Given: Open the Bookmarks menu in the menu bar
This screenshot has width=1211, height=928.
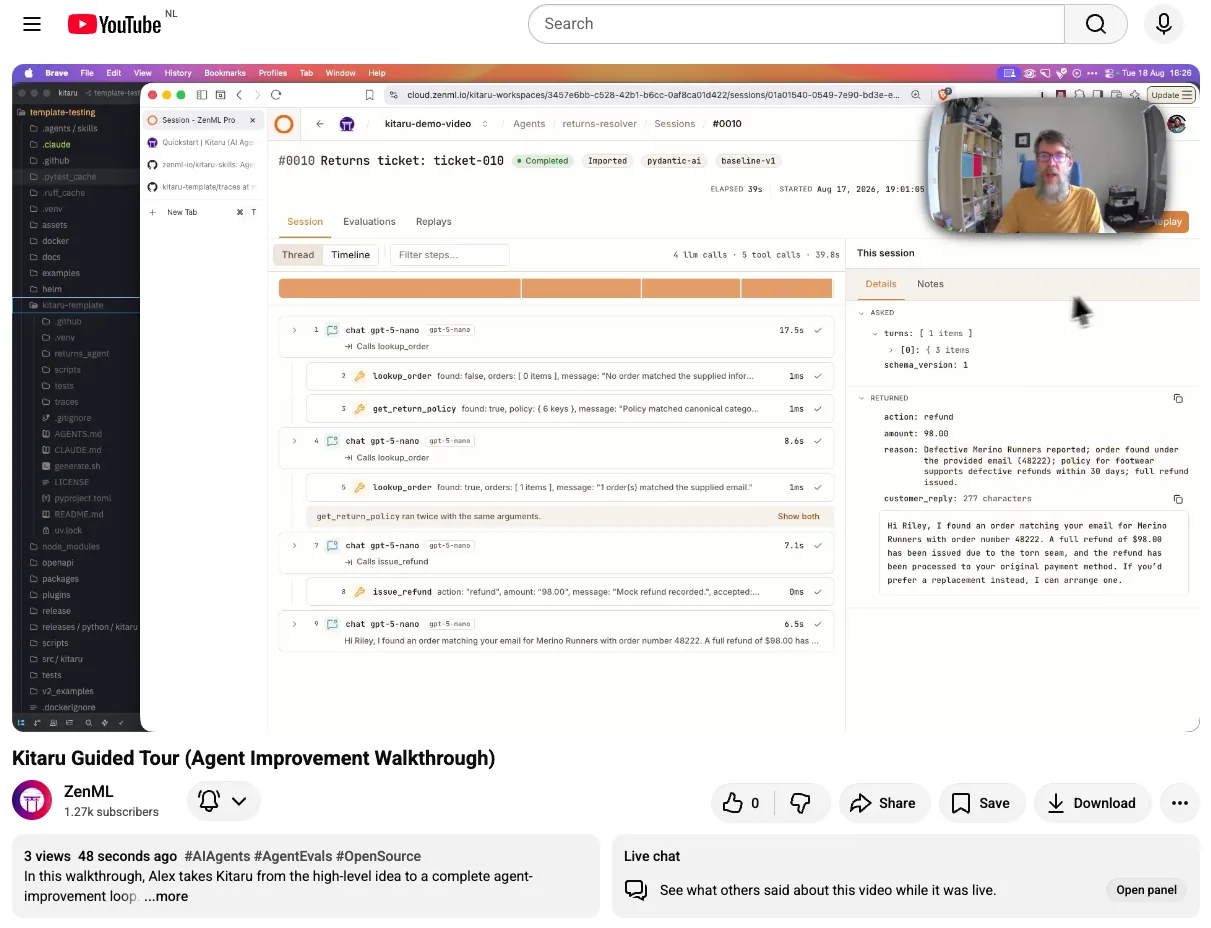Looking at the screenshot, I should point(225,73).
